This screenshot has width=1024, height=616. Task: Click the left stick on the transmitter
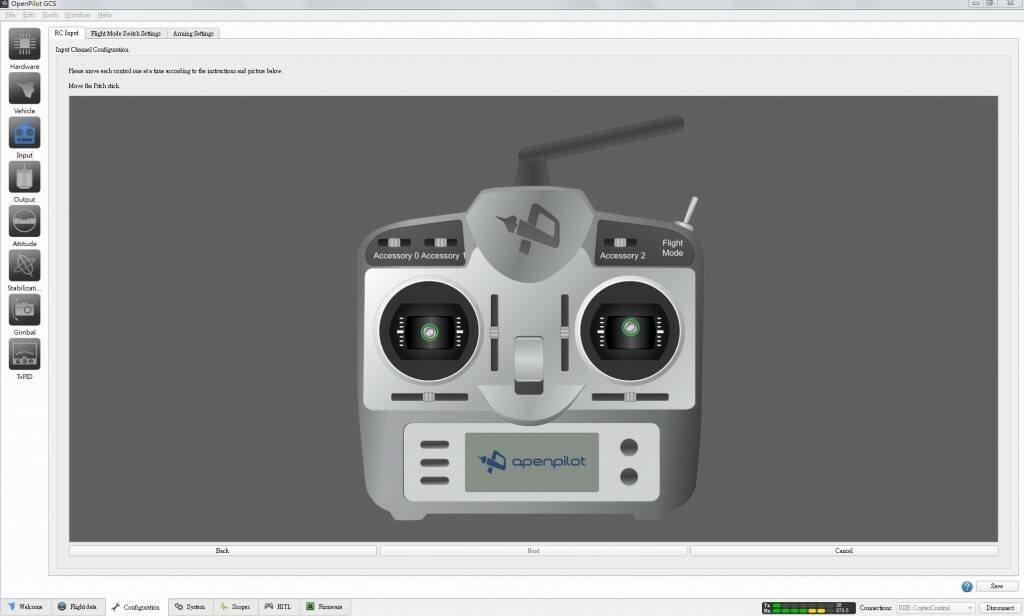point(429,332)
